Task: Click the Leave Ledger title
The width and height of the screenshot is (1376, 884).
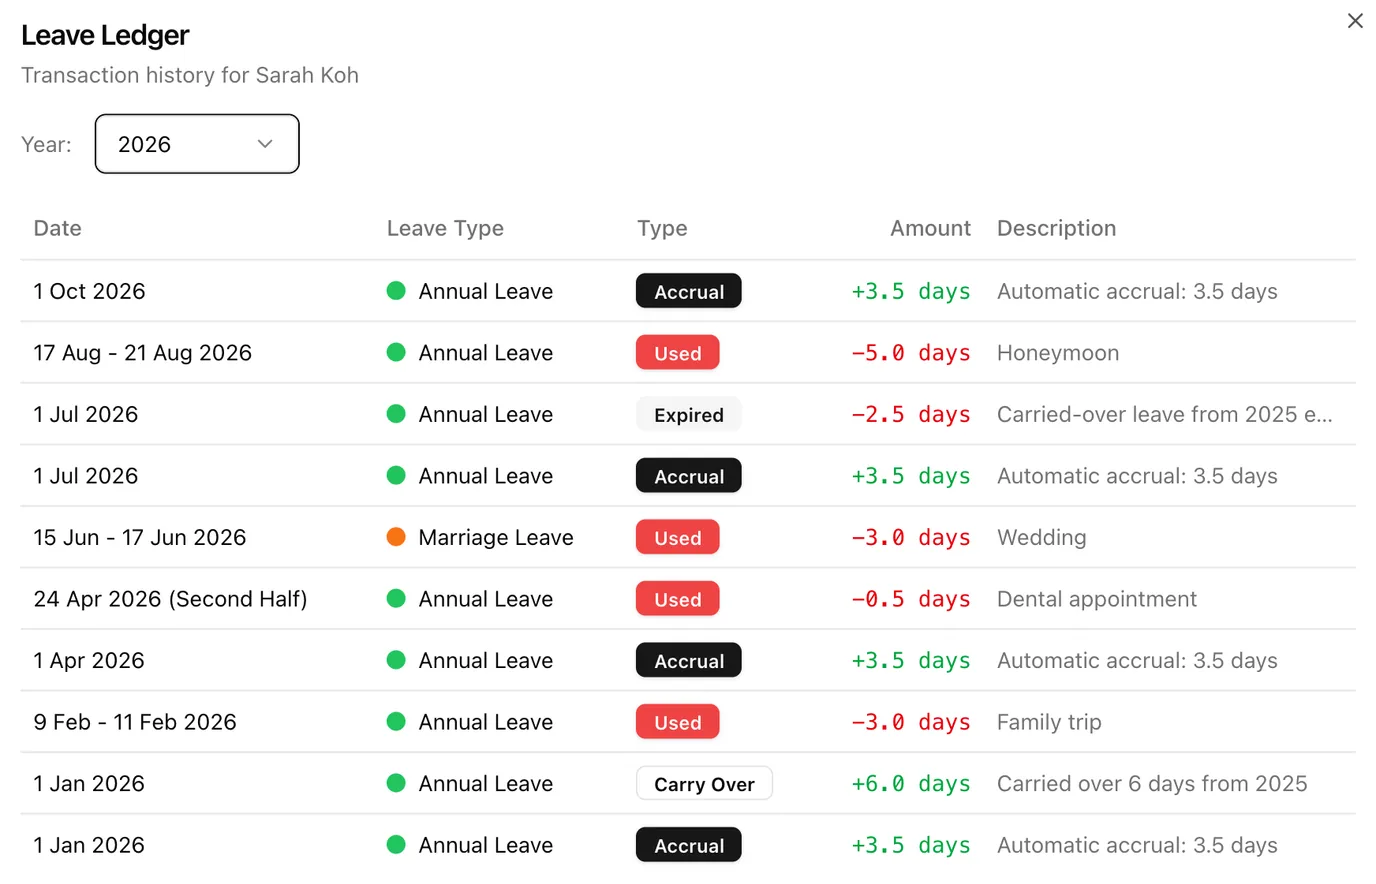Action: [105, 35]
